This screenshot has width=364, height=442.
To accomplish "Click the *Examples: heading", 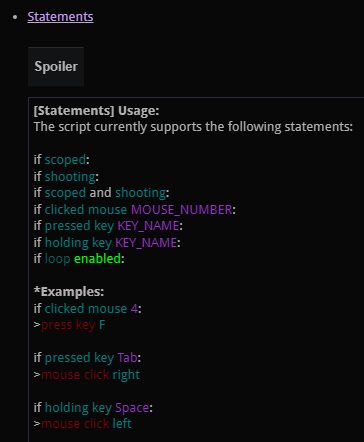I will [x=69, y=292].
